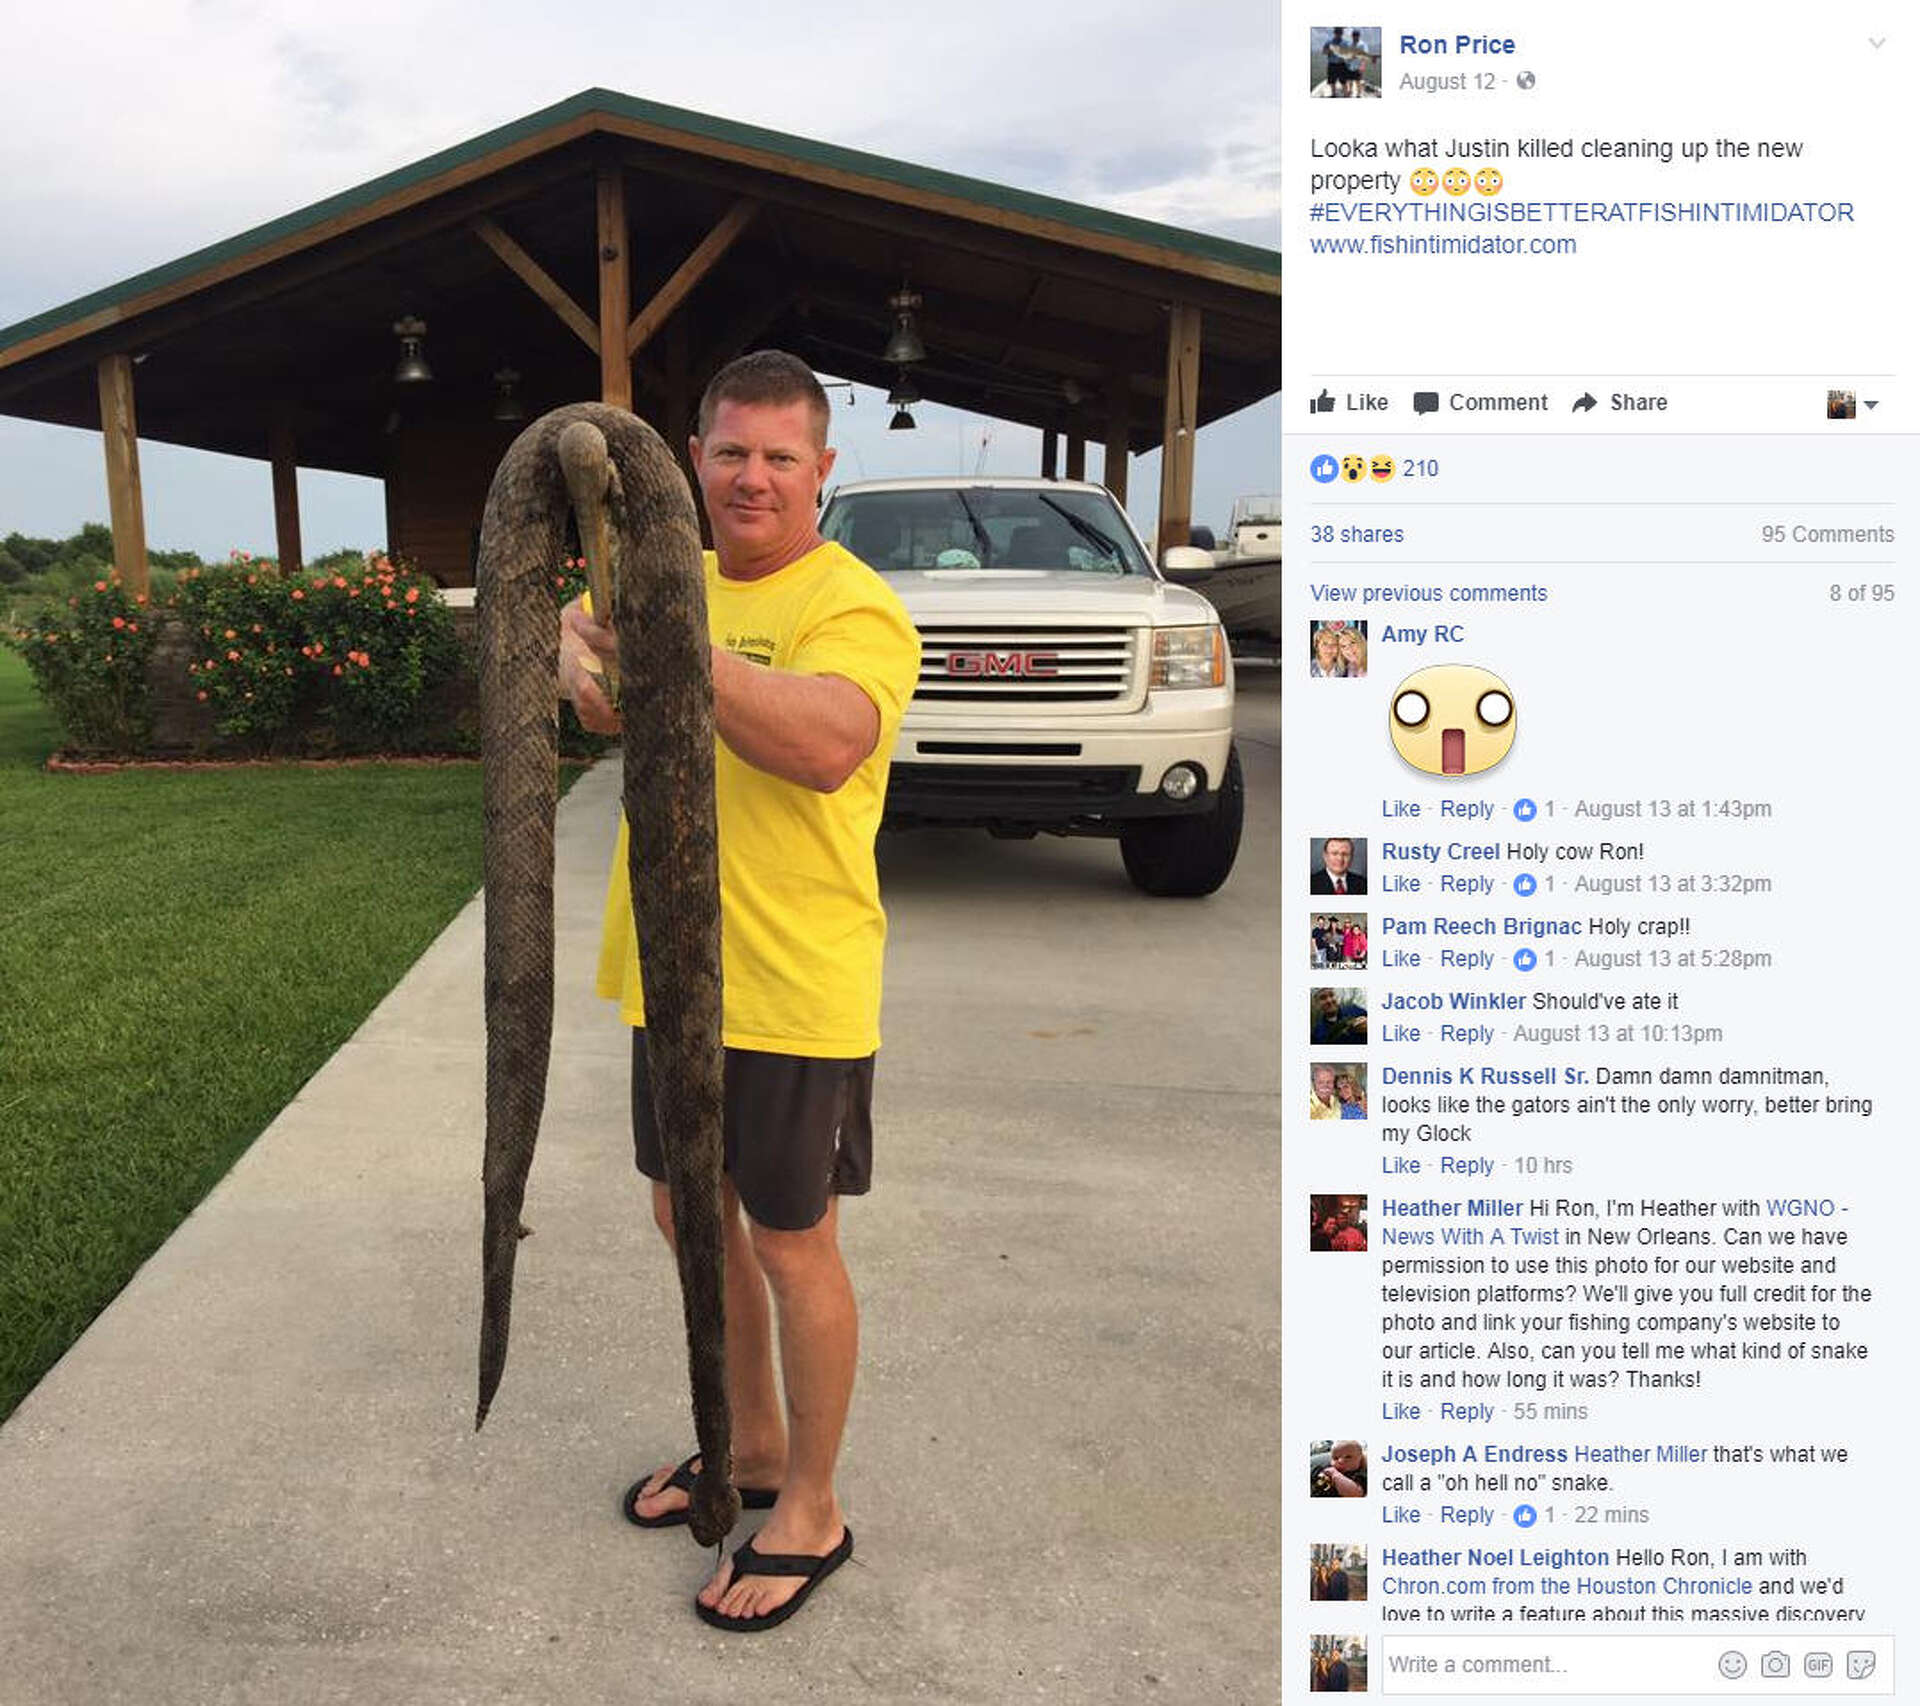Open the 38 shares list
This screenshot has height=1706, width=1920.
(1356, 534)
